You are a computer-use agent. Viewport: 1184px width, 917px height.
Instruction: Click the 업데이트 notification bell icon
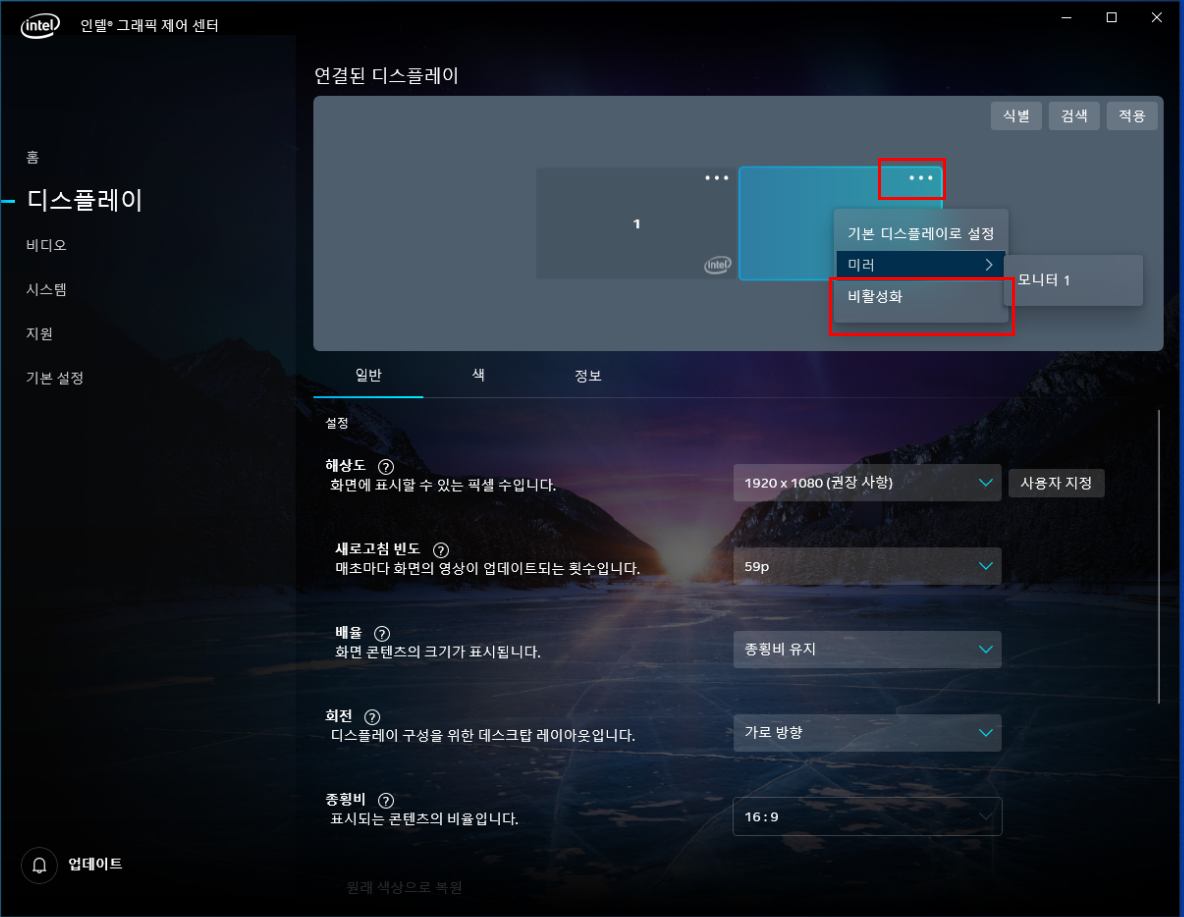point(39,865)
